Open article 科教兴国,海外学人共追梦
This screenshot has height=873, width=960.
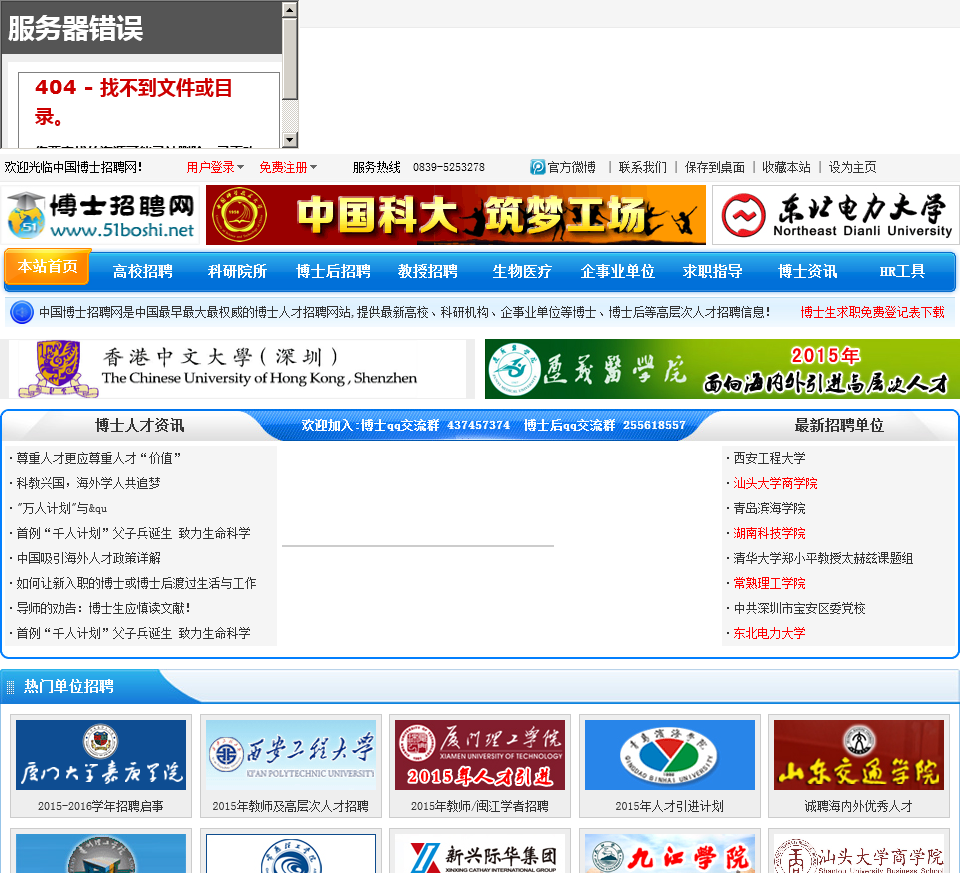(88, 483)
